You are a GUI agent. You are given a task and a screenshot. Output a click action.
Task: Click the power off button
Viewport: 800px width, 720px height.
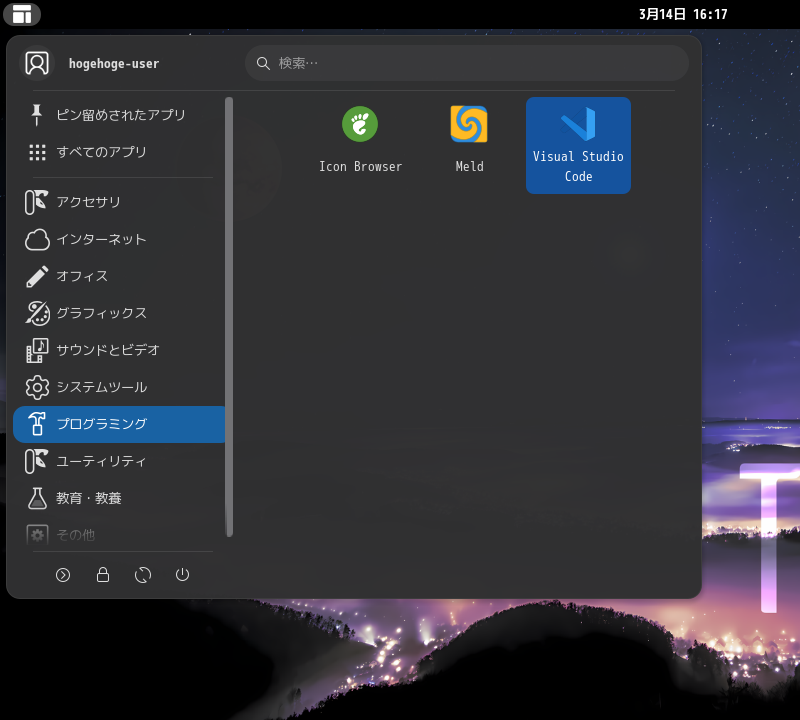(x=183, y=575)
